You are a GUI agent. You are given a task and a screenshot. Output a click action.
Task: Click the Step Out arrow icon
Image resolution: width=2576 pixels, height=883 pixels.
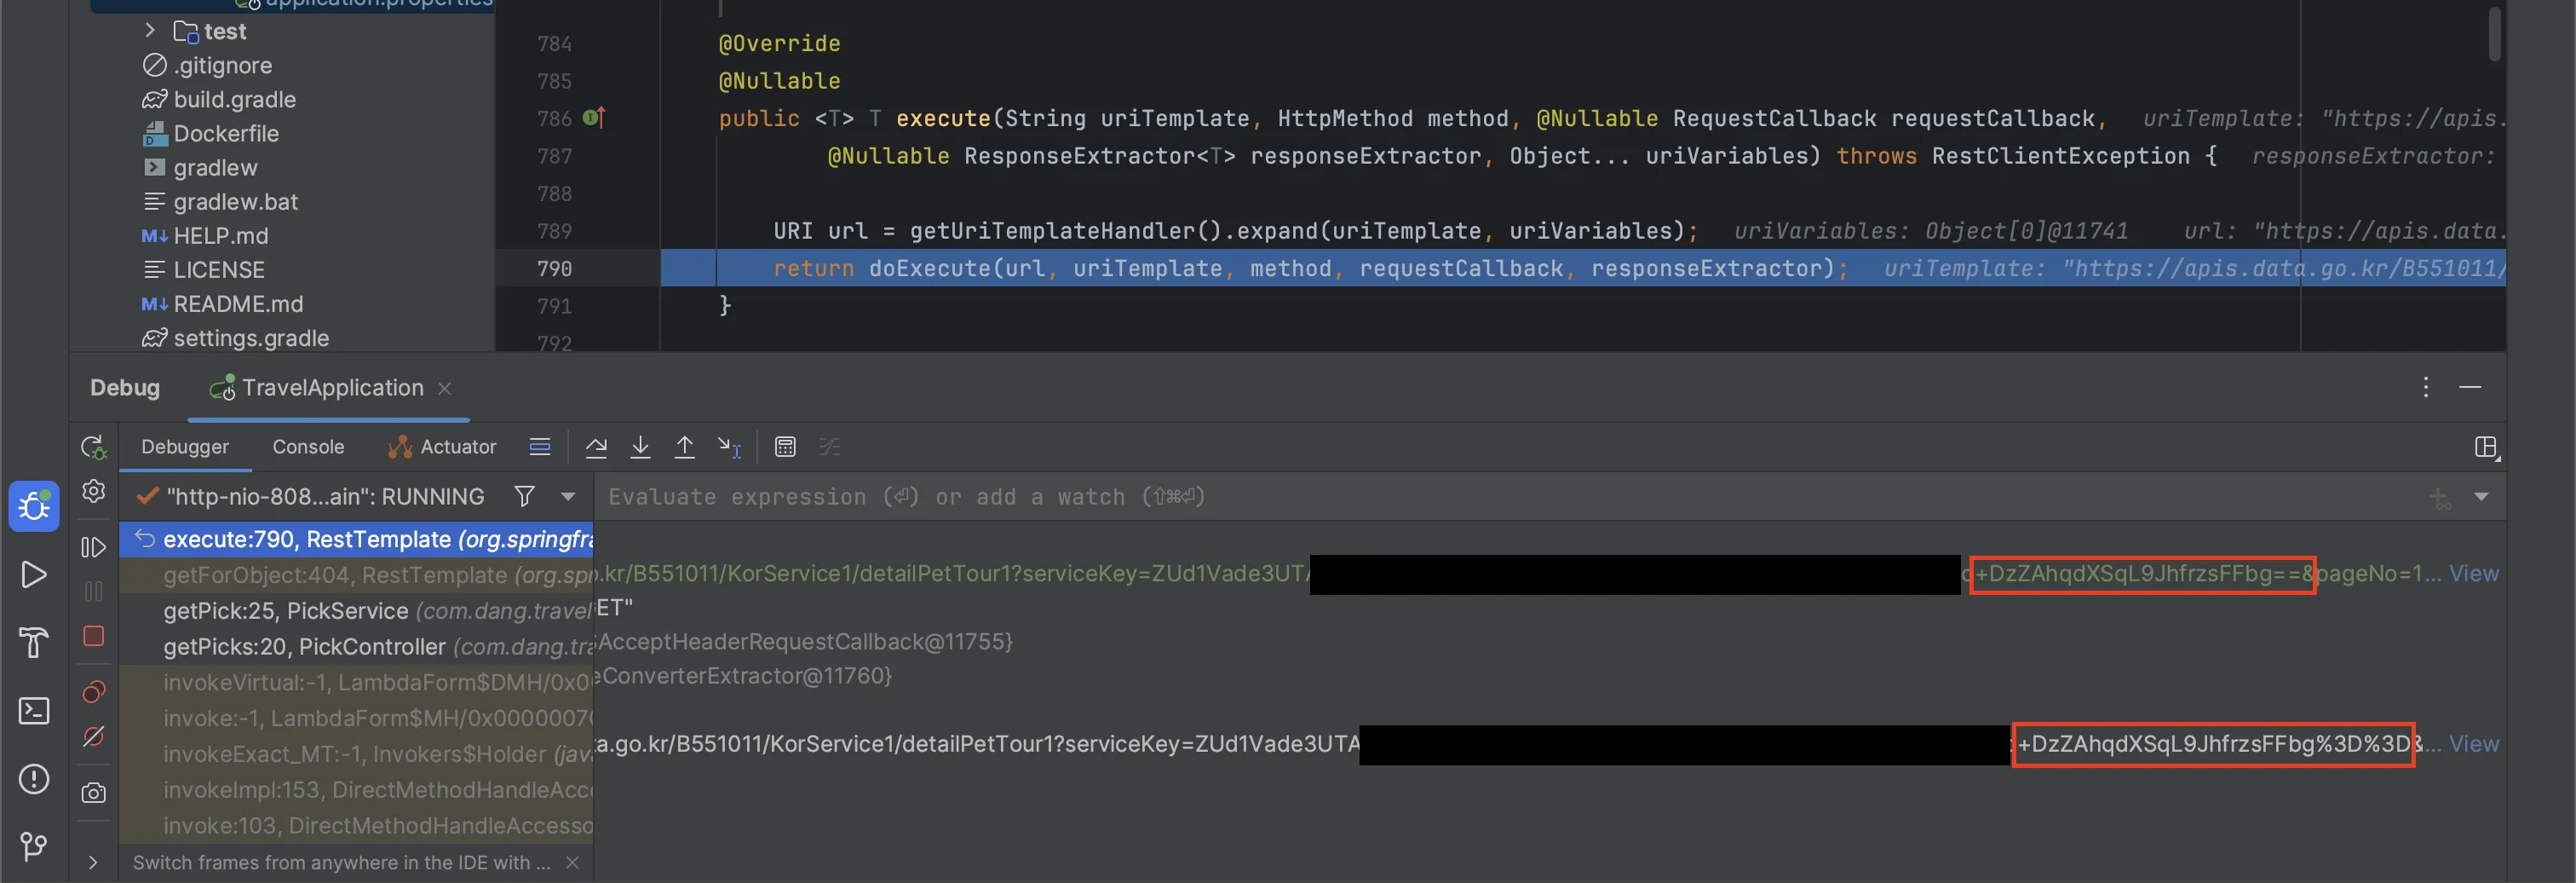[685, 447]
